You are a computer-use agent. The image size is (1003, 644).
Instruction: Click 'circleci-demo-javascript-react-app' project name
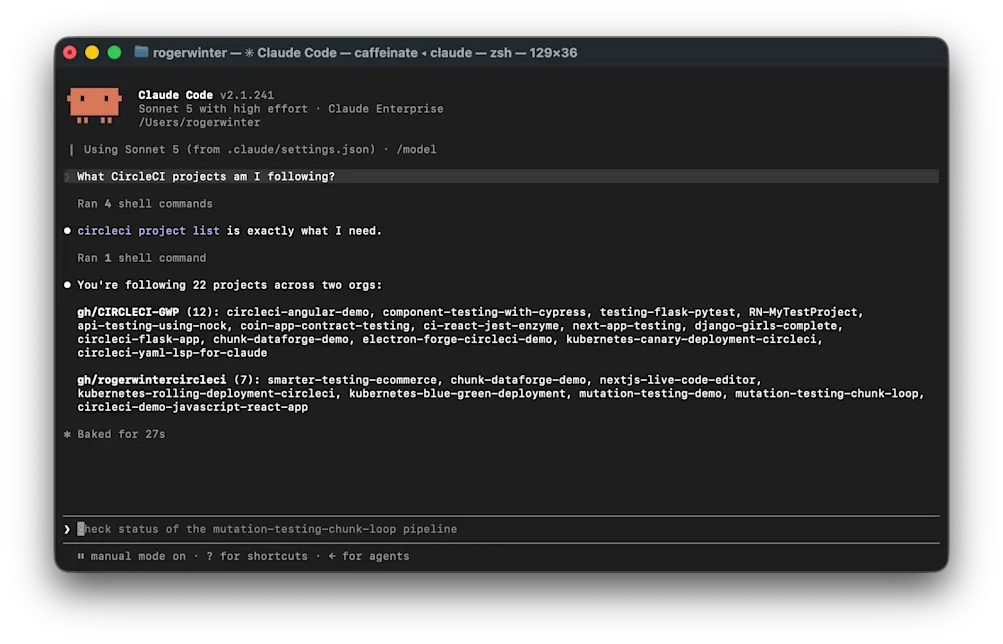(x=193, y=407)
